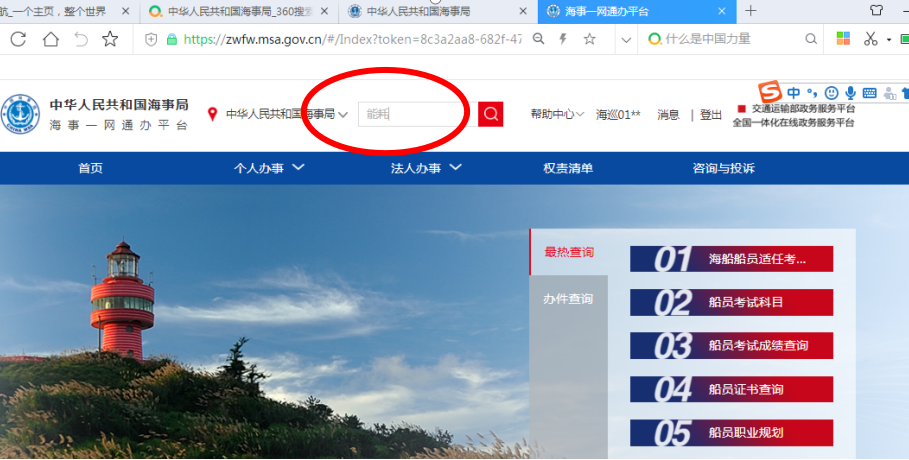
Task: Click the red location pin icon
Action: pyautogui.click(x=212, y=114)
